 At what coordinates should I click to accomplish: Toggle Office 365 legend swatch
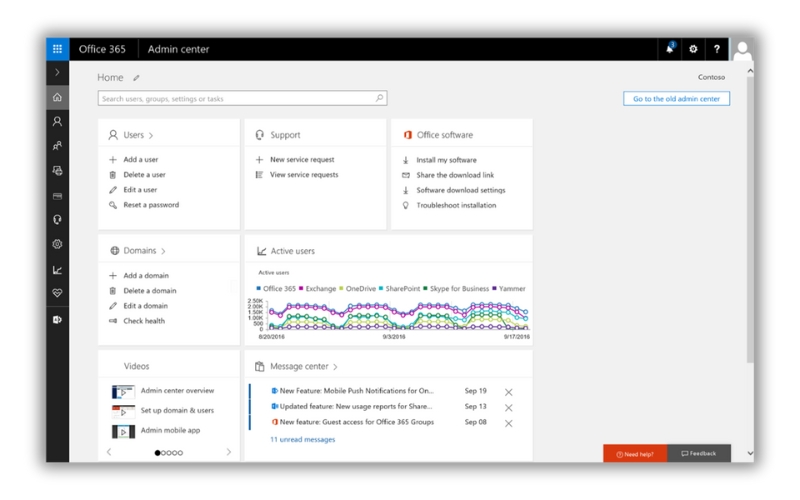[x=259, y=288]
